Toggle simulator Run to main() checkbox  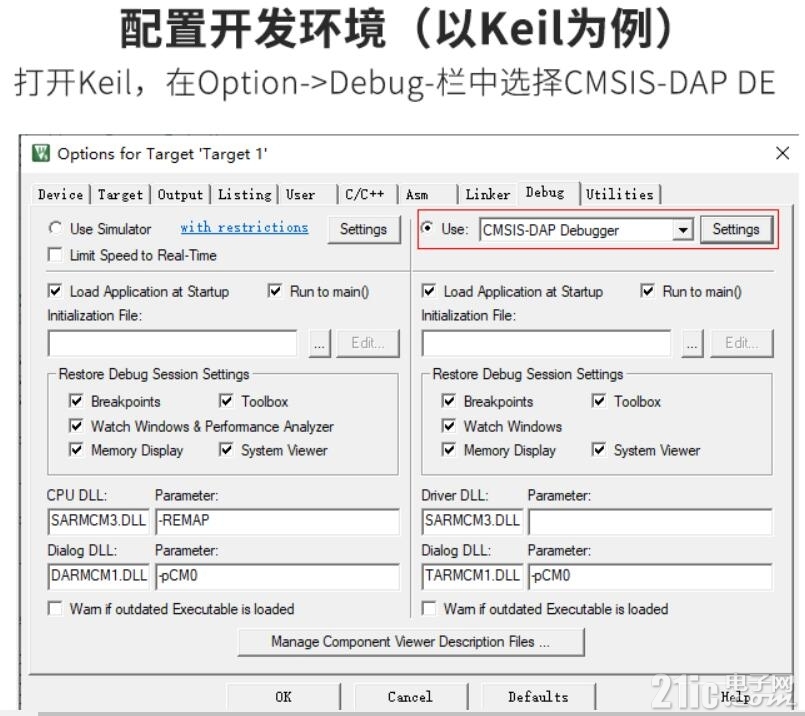pos(275,291)
